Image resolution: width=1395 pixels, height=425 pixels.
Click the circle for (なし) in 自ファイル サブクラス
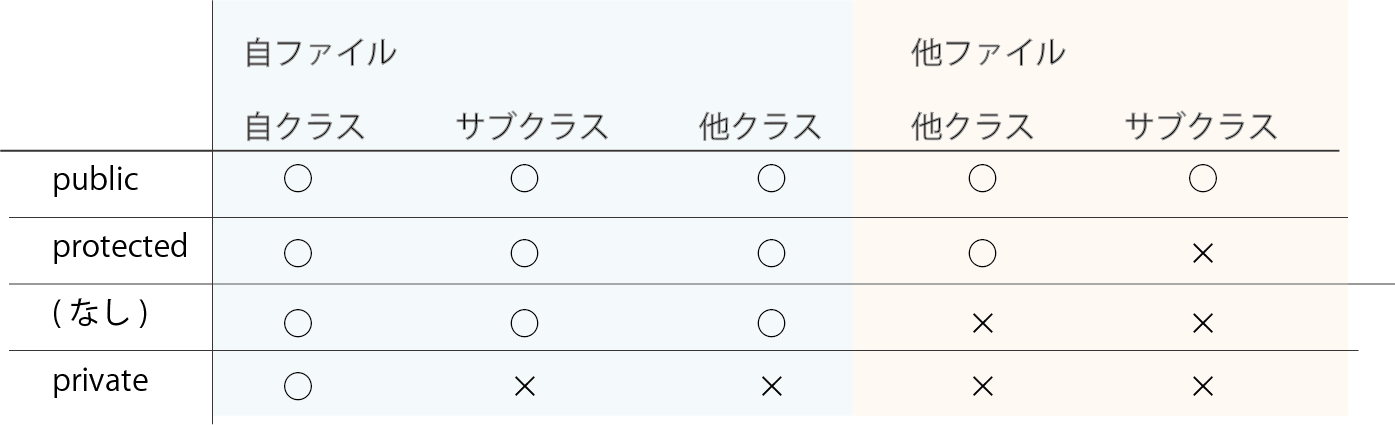pyautogui.click(x=524, y=322)
